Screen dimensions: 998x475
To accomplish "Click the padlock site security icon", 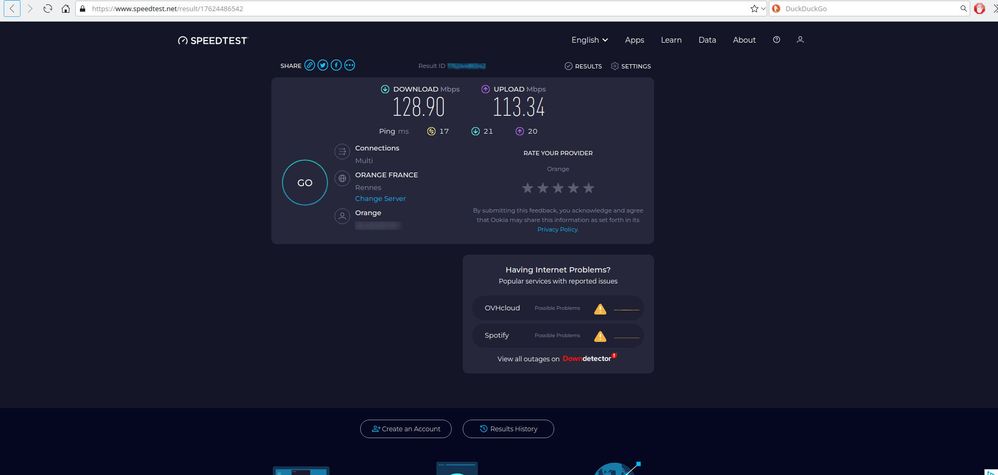I will point(82,9).
